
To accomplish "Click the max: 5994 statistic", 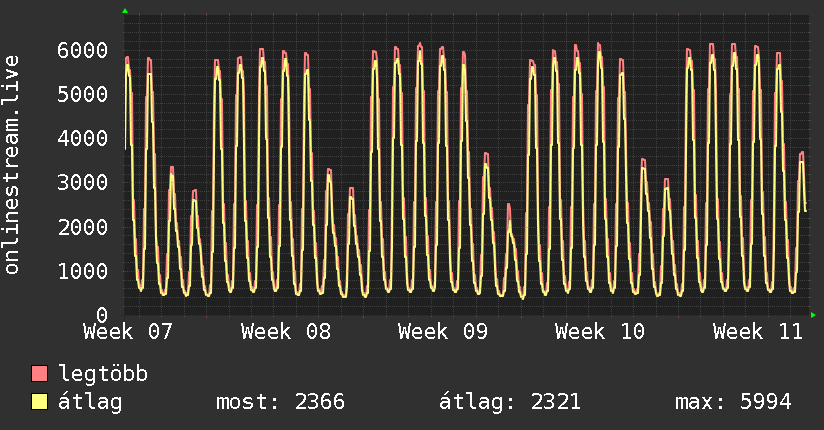I will pyautogui.click(x=733, y=403).
